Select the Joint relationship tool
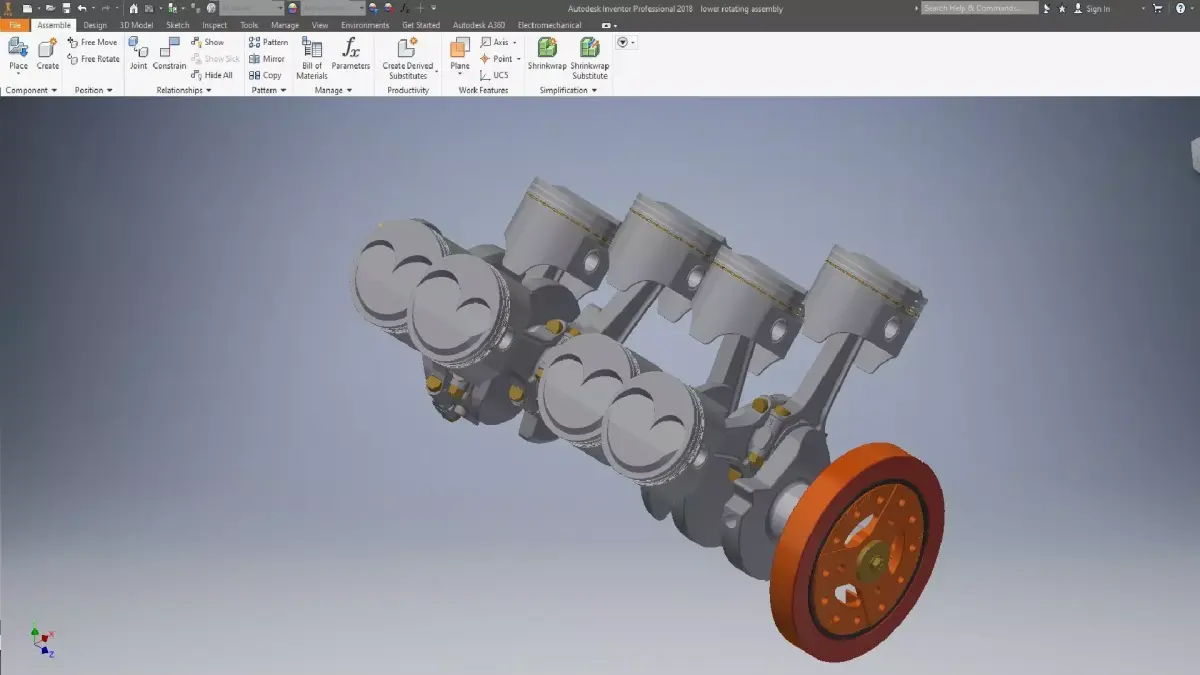The height and width of the screenshot is (675, 1200). (138, 53)
